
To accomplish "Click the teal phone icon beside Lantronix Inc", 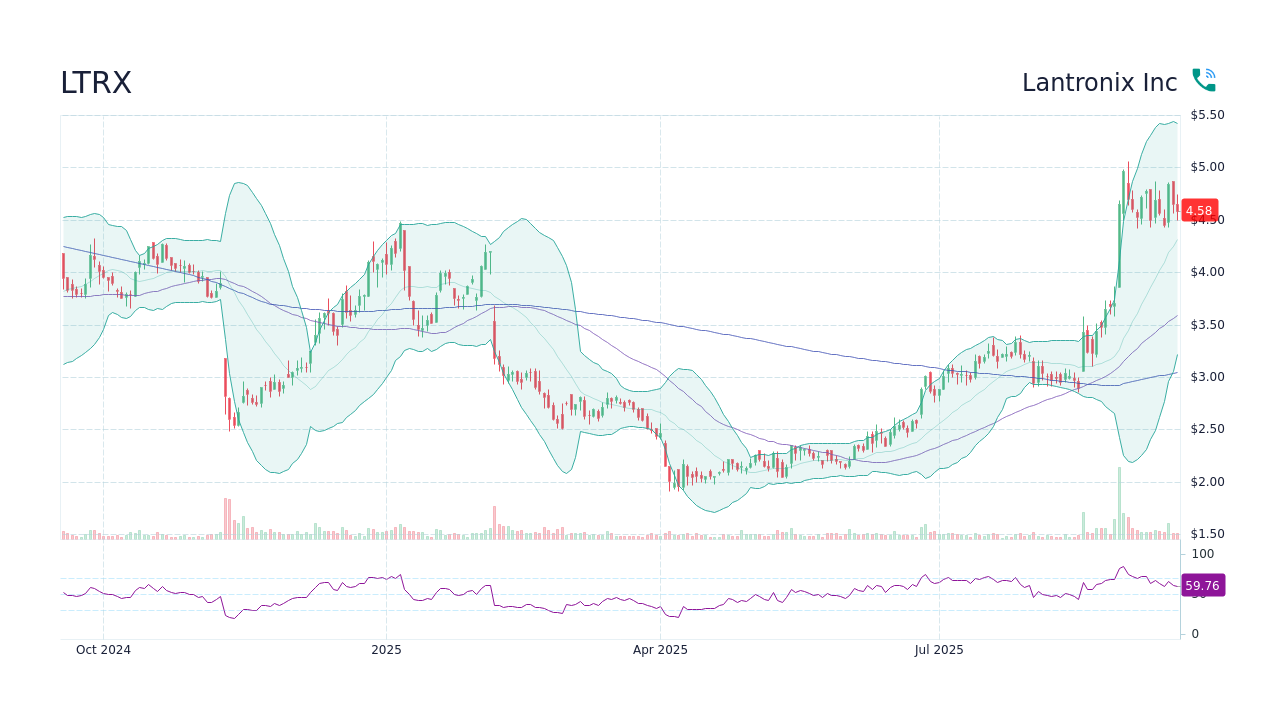I will (x=1204, y=78).
